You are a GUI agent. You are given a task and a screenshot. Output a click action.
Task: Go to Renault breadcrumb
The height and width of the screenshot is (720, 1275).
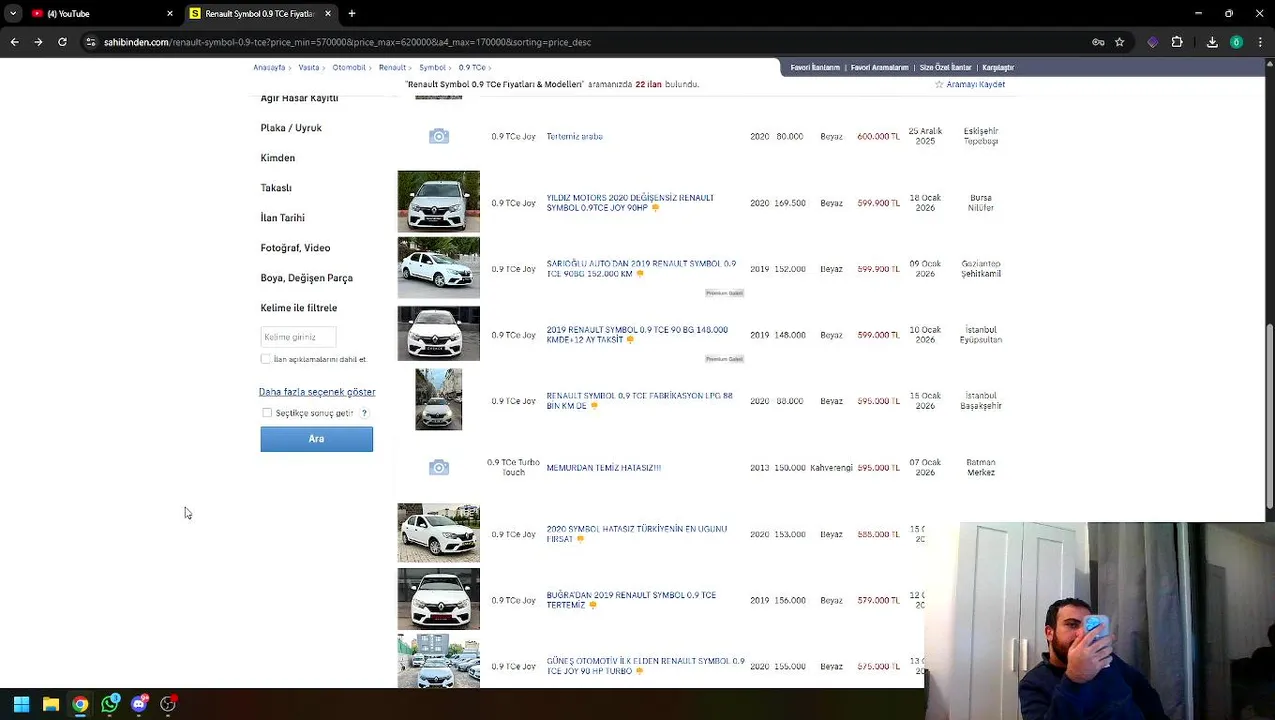pos(392,67)
